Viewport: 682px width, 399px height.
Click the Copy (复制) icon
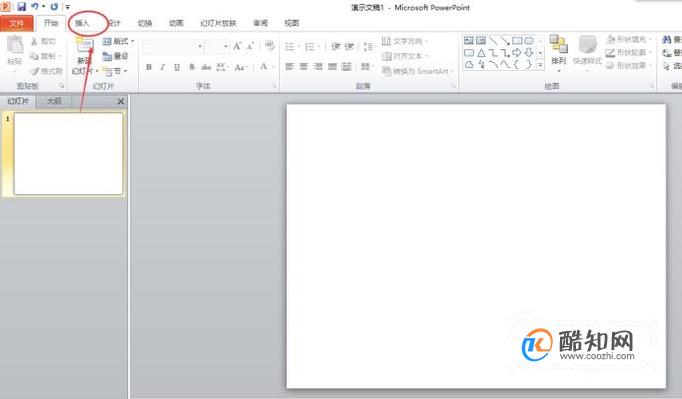34,56
